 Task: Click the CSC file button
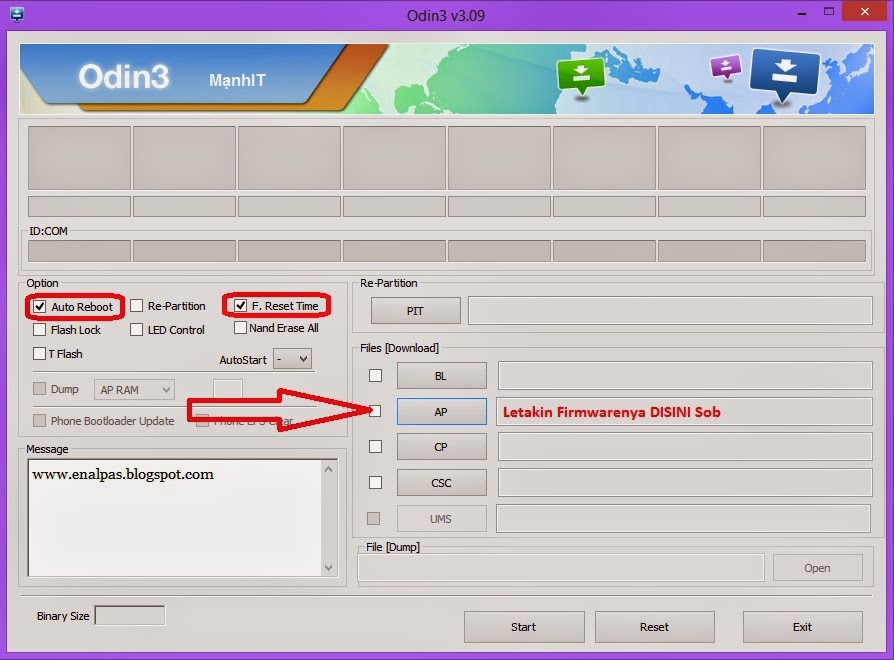[x=442, y=483]
